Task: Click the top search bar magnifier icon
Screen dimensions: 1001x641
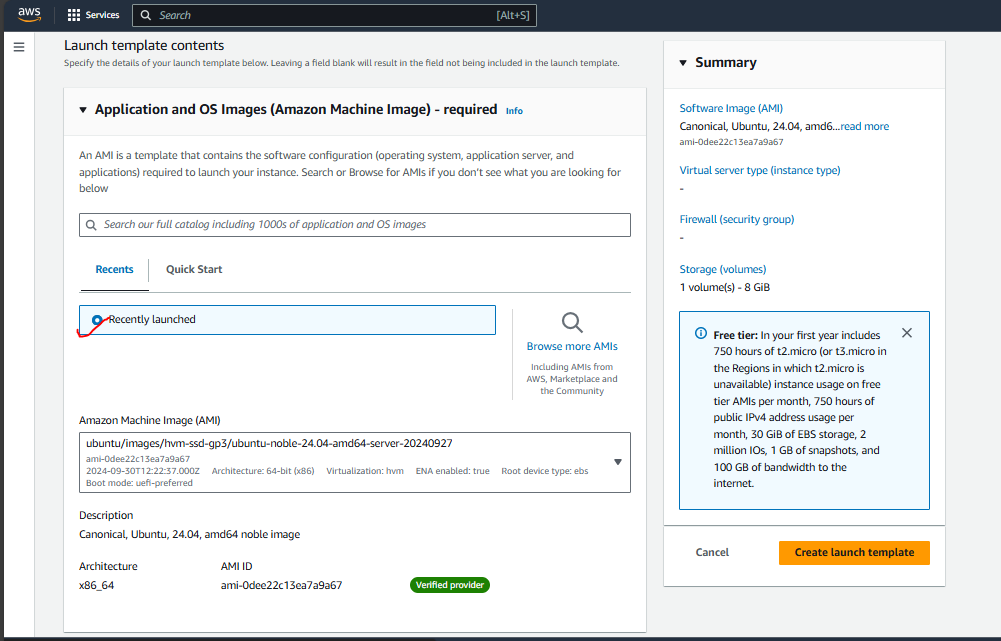Action: pos(146,15)
